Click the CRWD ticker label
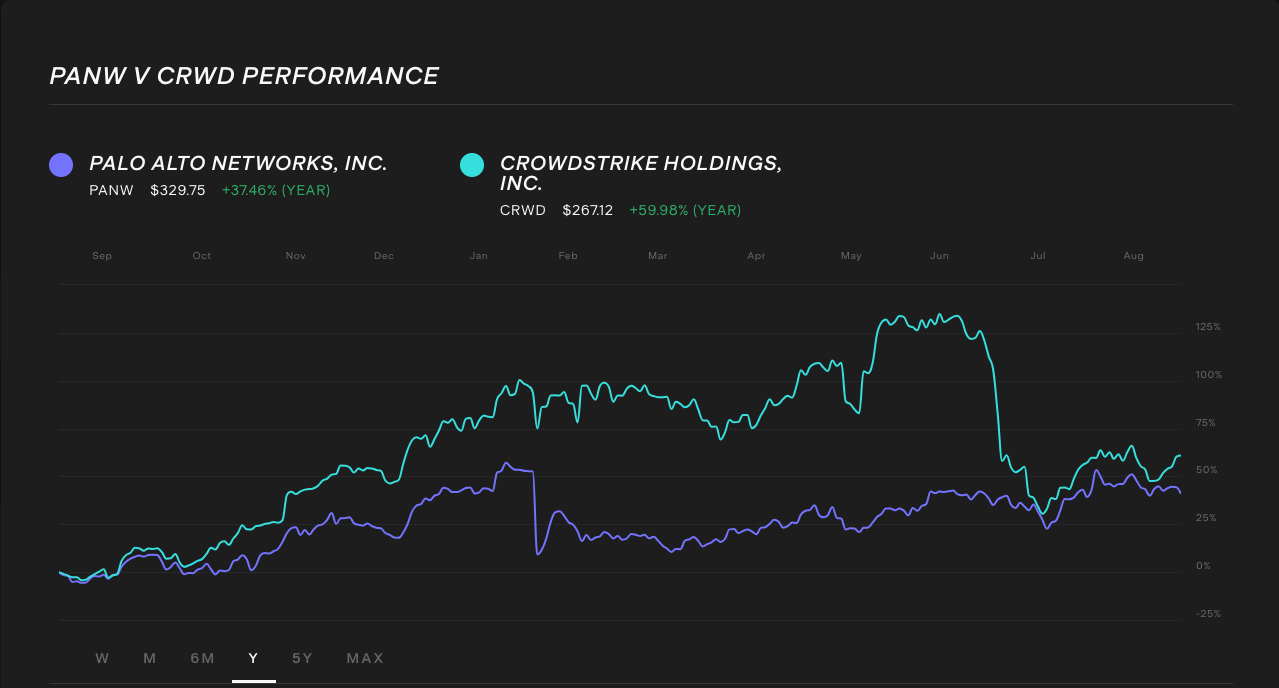 click(x=522, y=210)
